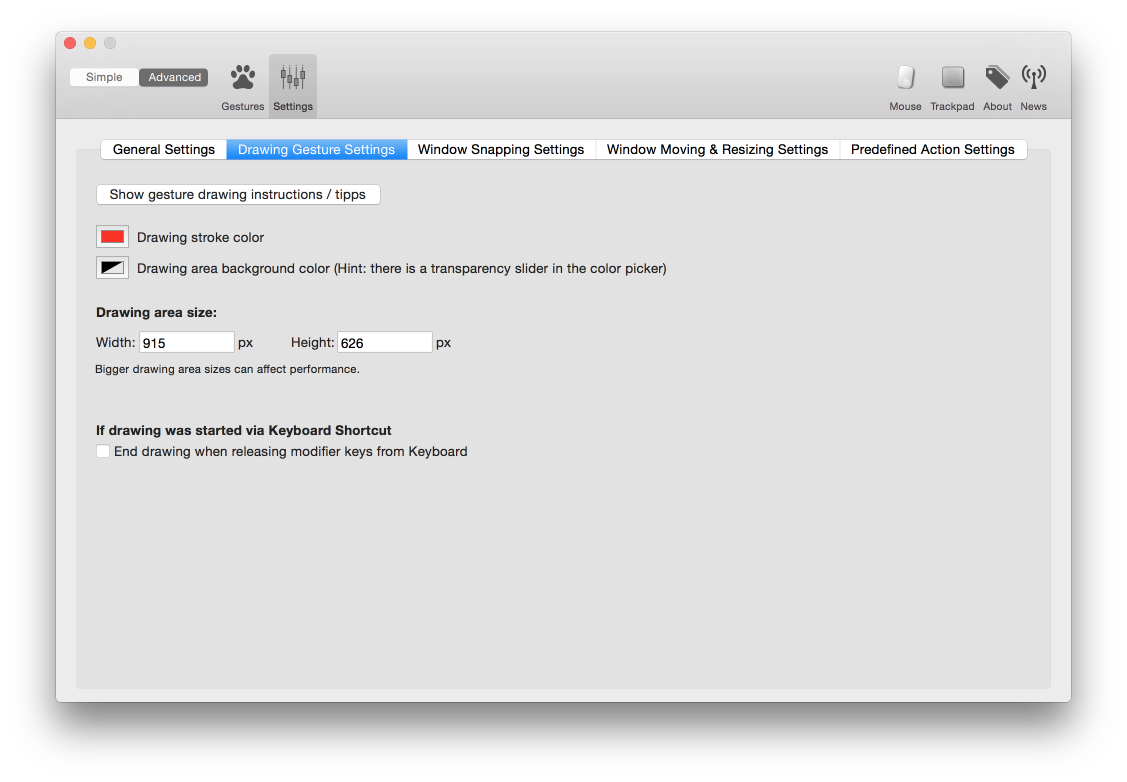Go to Window Moving & Resizing Settings tab
Image resolution: width=1127 pixels, height=782 pixels.
click(x=717, y=149)
